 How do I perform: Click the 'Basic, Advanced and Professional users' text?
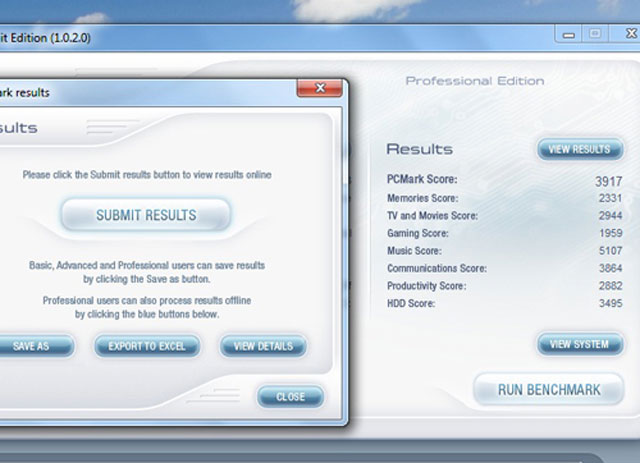click(x=147, y=272)
